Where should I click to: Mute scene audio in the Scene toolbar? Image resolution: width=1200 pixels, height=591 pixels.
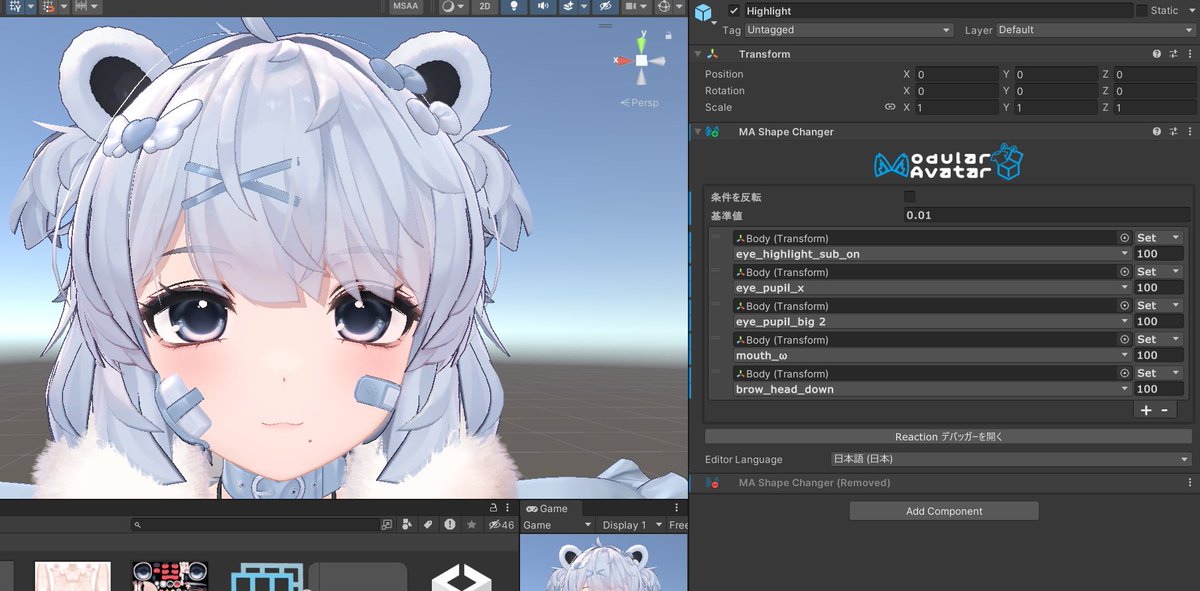[541, 6]
